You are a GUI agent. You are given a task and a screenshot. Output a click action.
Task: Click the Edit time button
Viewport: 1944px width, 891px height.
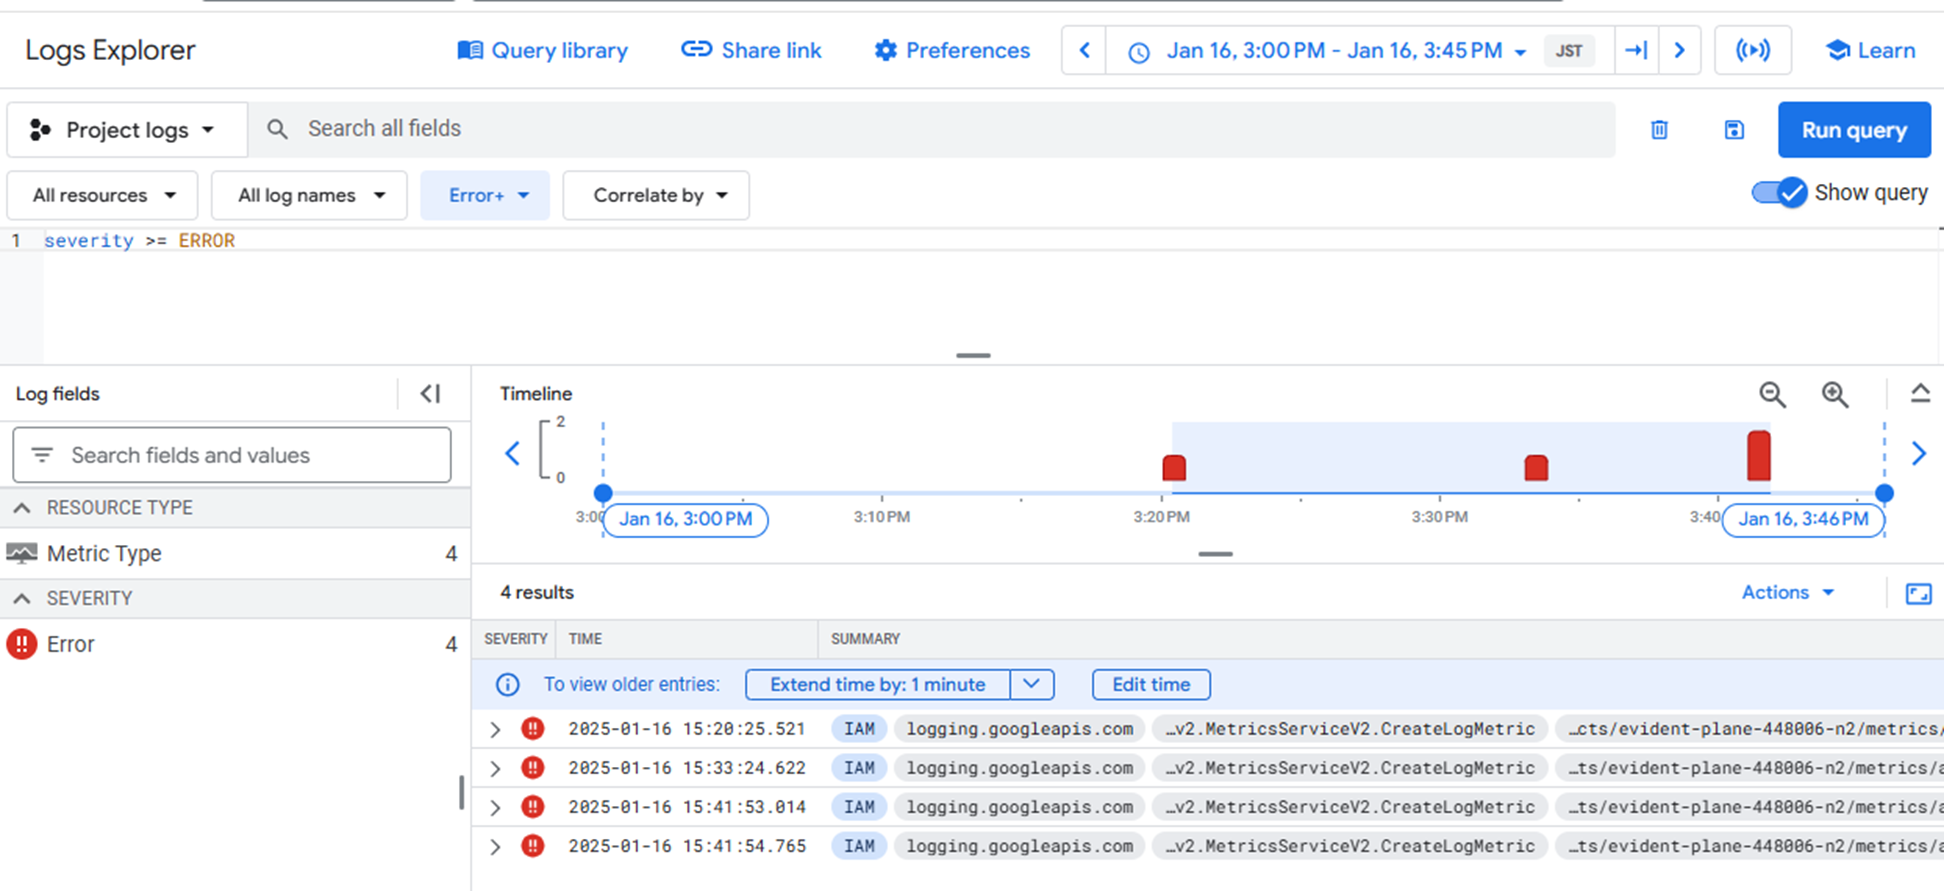pos(1151,685)
